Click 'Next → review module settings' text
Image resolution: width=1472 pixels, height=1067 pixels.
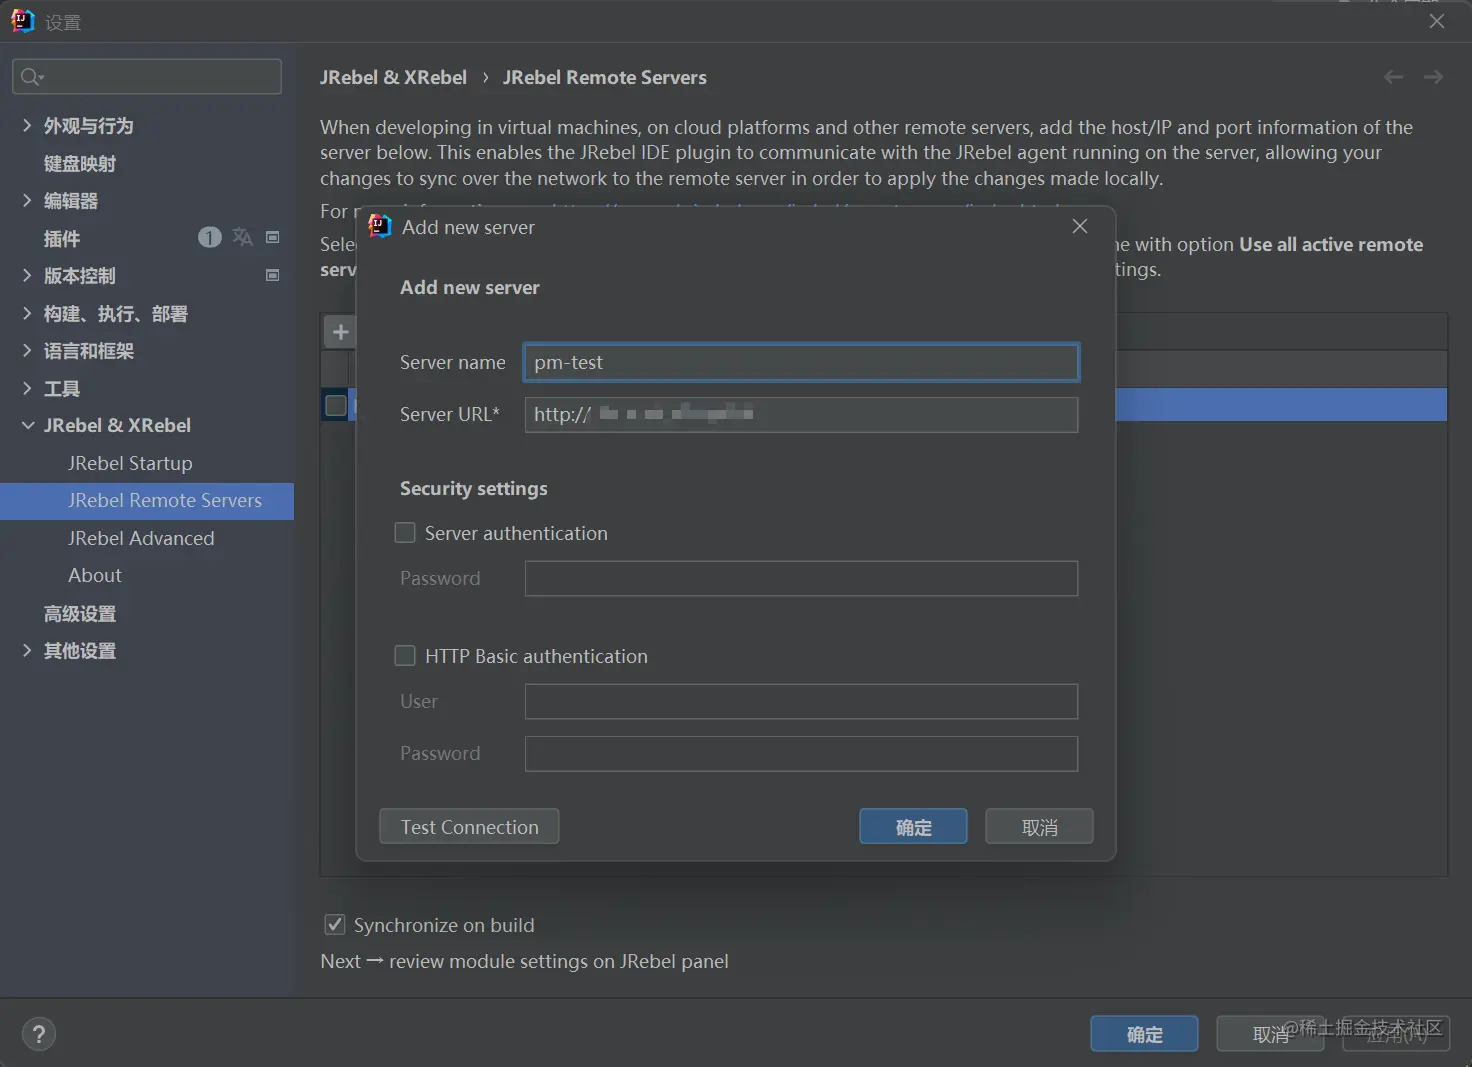coord(524,961)
